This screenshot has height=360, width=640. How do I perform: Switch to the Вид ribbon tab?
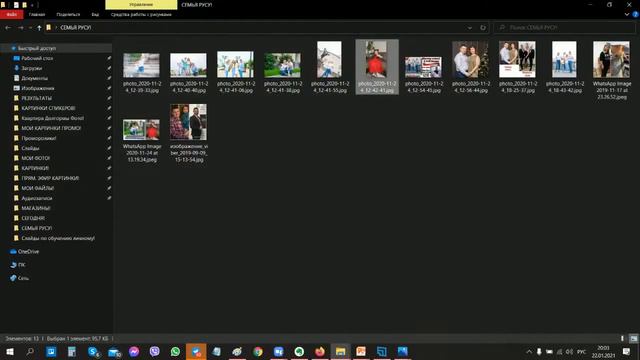[95, 15]
